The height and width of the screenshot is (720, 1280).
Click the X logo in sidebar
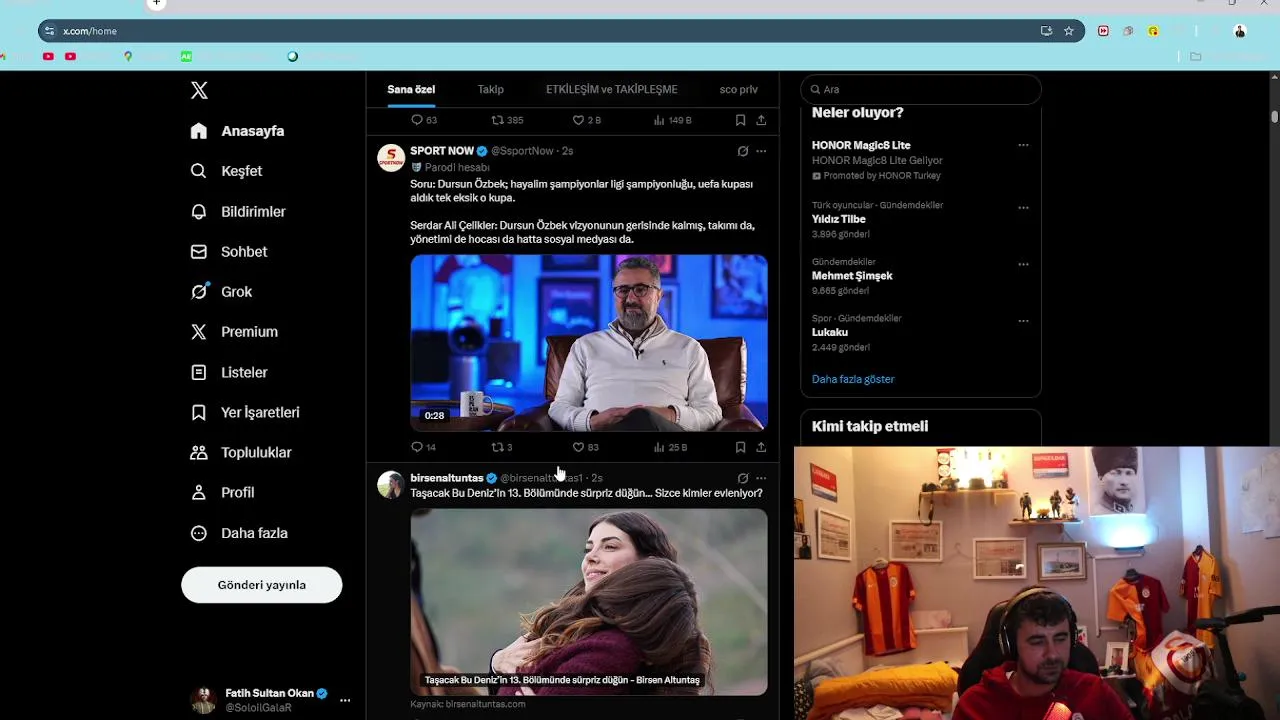point(199,90)
